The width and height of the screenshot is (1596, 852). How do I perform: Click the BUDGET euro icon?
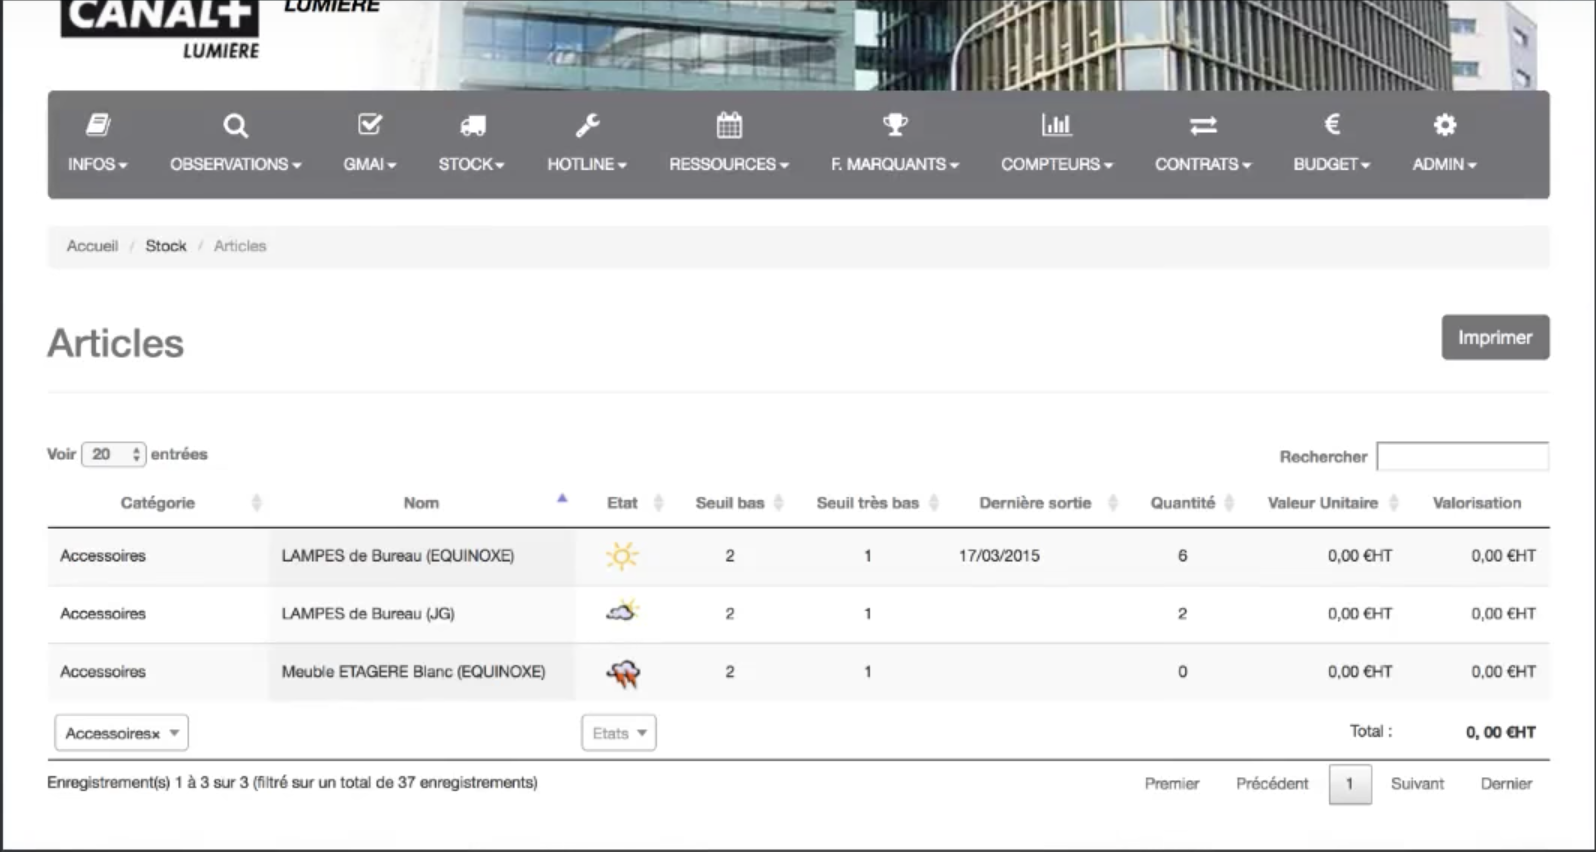(x=1332, y=124)
